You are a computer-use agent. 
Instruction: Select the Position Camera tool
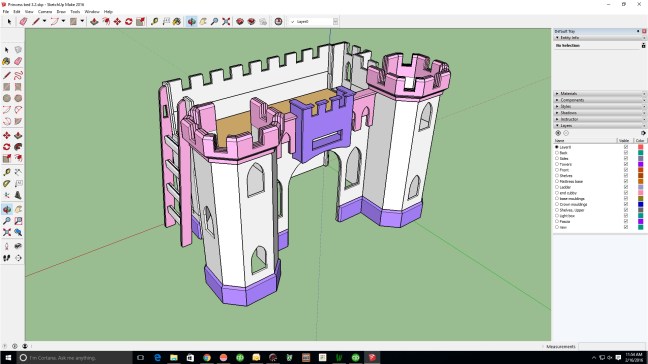[x=7, y=246]
